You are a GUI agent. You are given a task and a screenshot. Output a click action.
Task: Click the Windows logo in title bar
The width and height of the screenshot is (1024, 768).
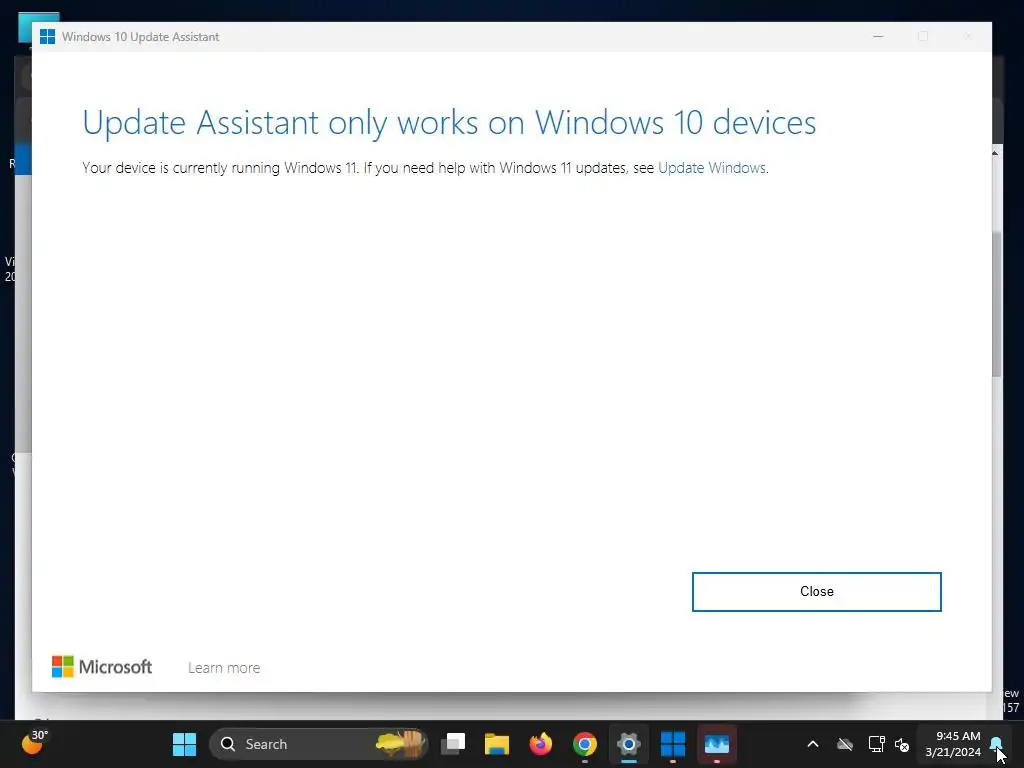(x=48, y=37)
